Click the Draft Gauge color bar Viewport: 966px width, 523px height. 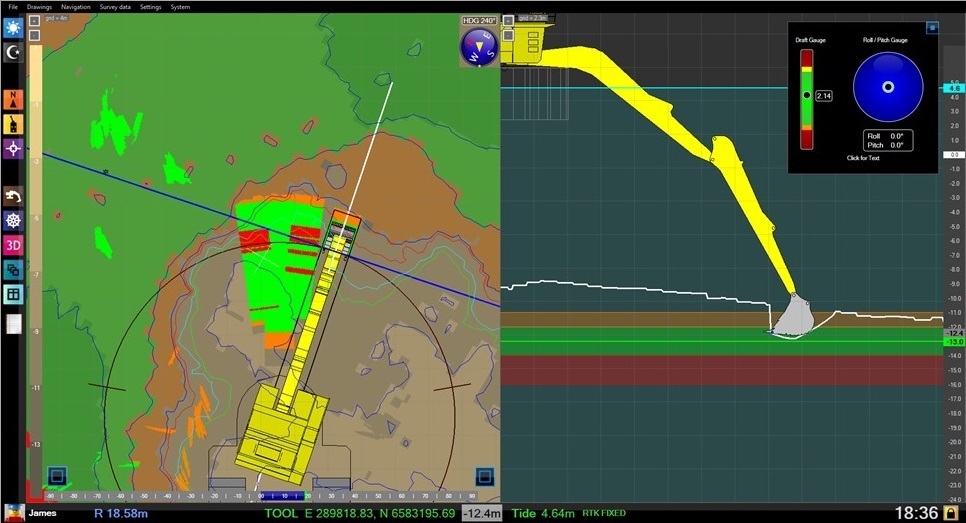tap(806, 96)
